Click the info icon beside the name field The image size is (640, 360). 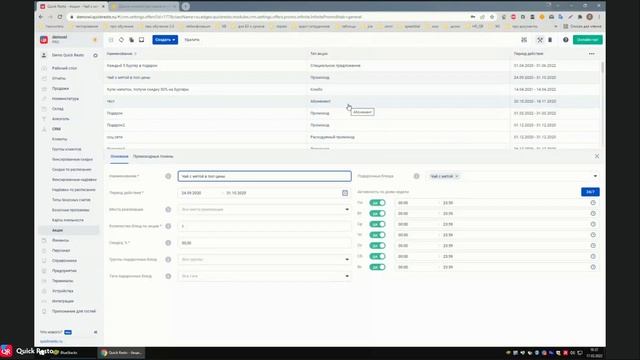[168, 176]
